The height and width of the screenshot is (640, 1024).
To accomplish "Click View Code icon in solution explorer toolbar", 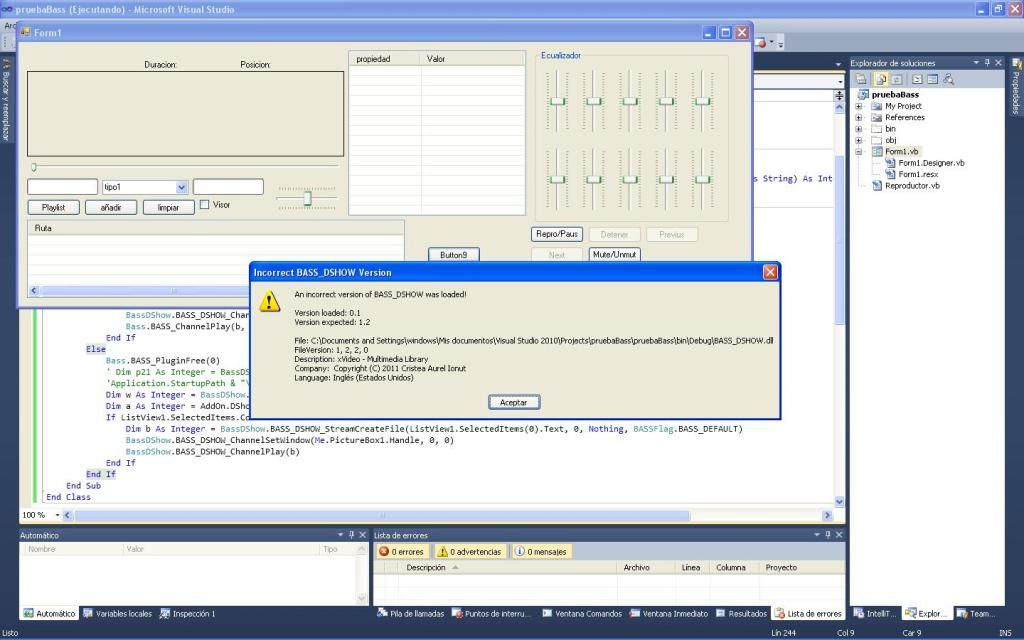I will pos(917,79).
